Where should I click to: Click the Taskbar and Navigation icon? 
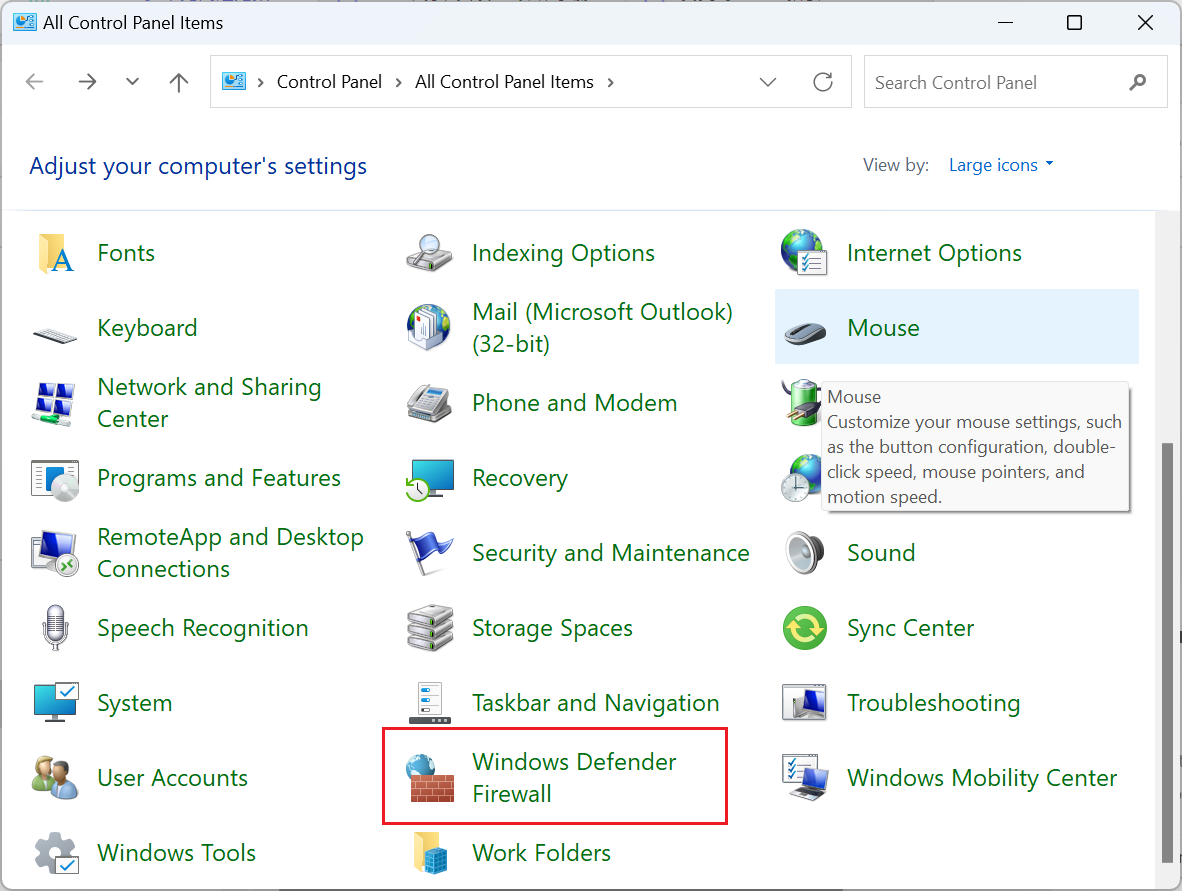click(x=430, y=703)
